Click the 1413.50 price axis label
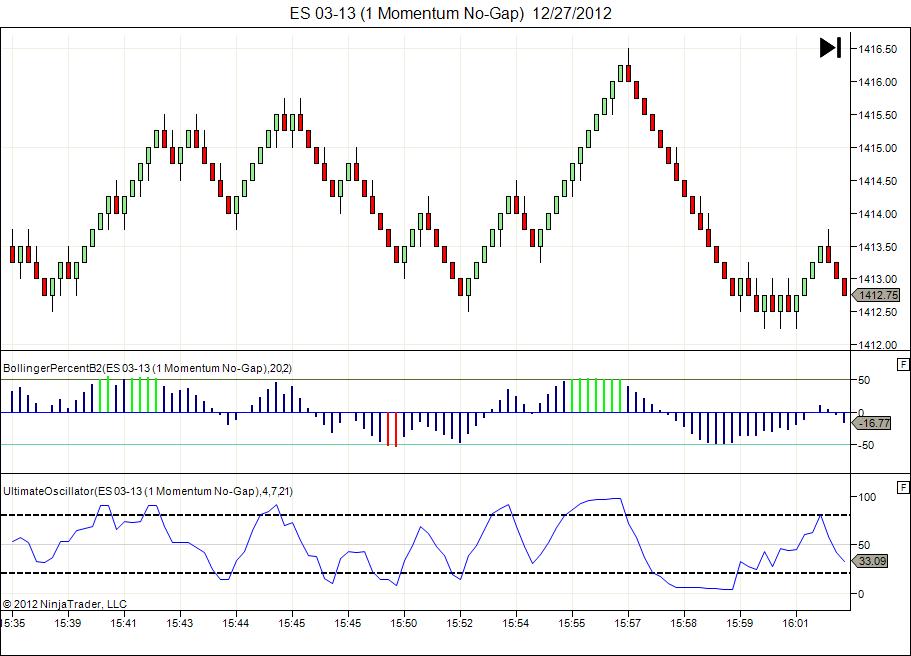The image size is (911, 656). (877, 247)
